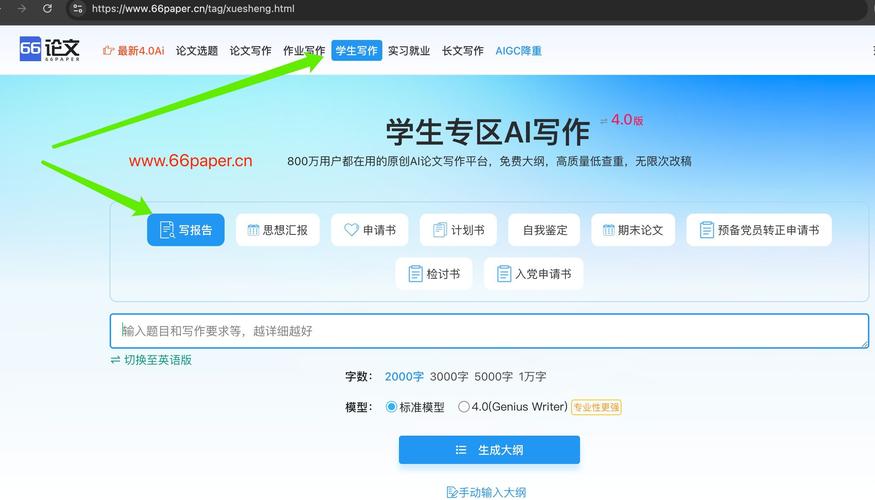Viewport: 875px width, 500px height.
Task: Open 长文写作 navigation item
Action: click(x=463, y=51)
